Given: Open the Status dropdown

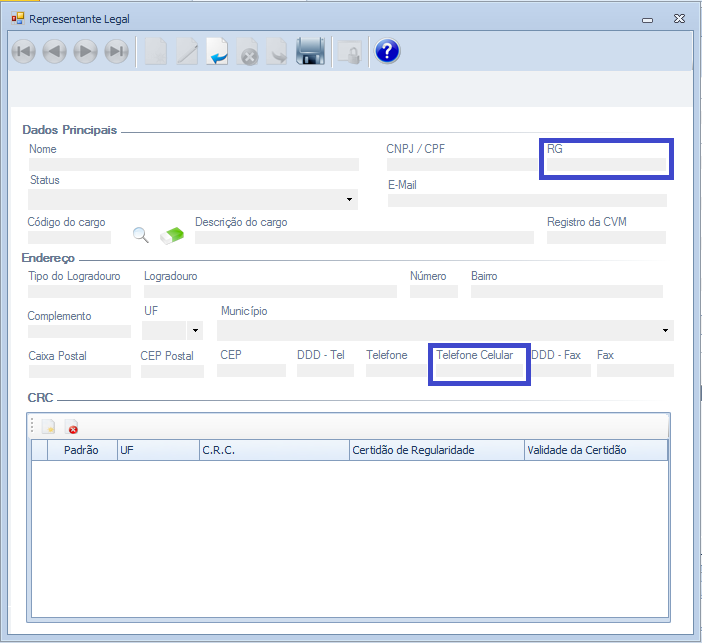Looking at the screenshot, I should click(349, 199).
